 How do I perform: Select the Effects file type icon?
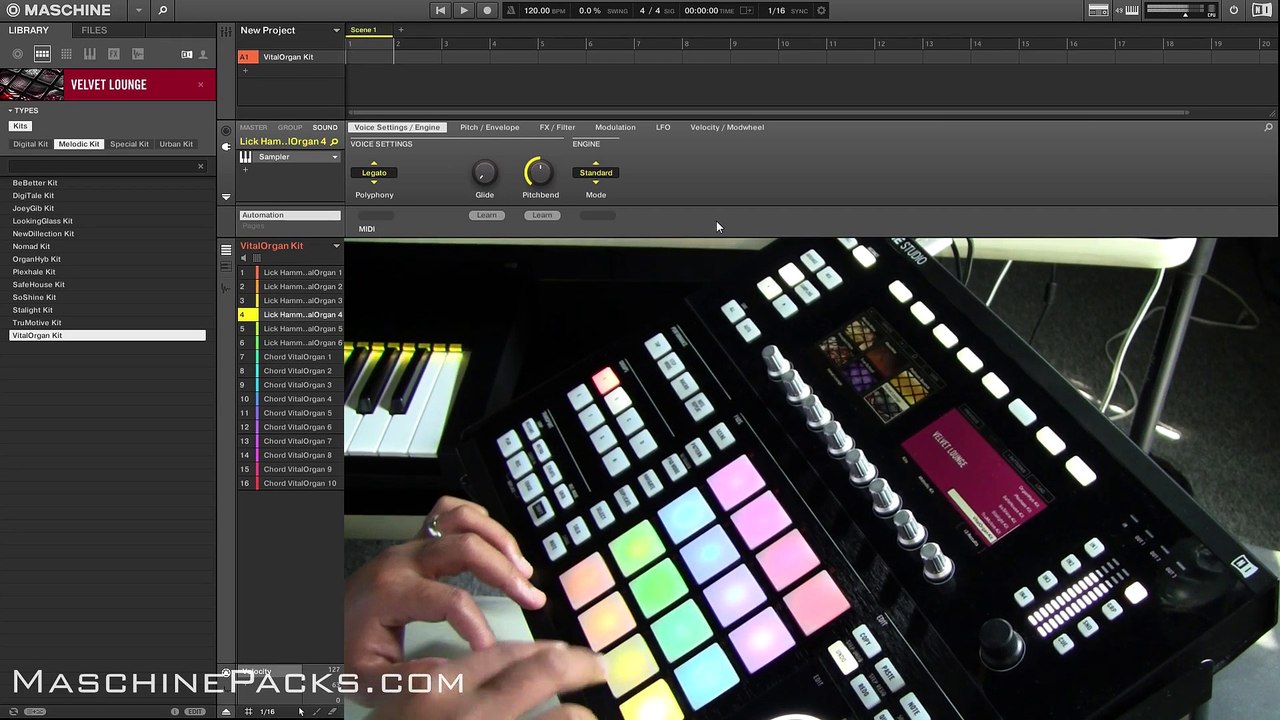coord(114,54)
